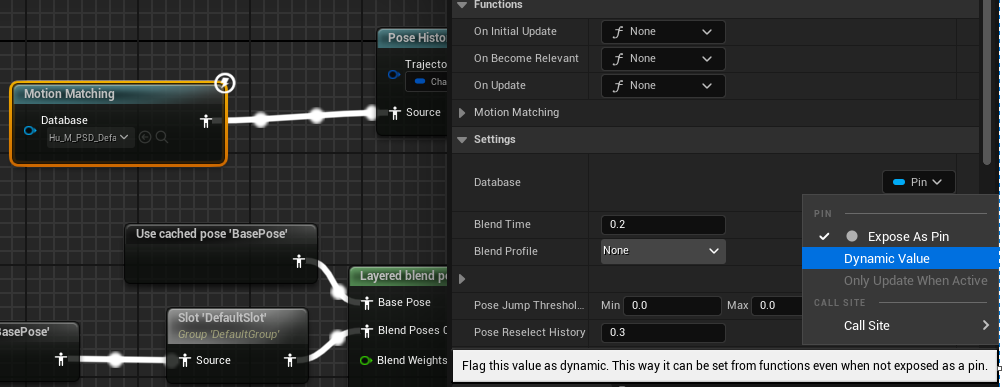Collapse the Settings category
1005x387 pixels.
point(462,140)
